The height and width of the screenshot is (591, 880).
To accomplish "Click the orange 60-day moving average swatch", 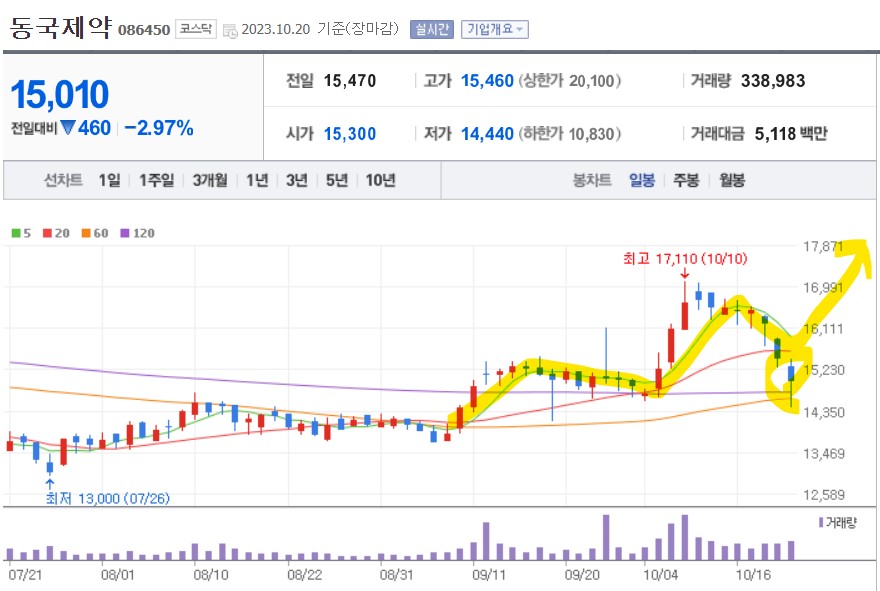I will pos(86,233).
